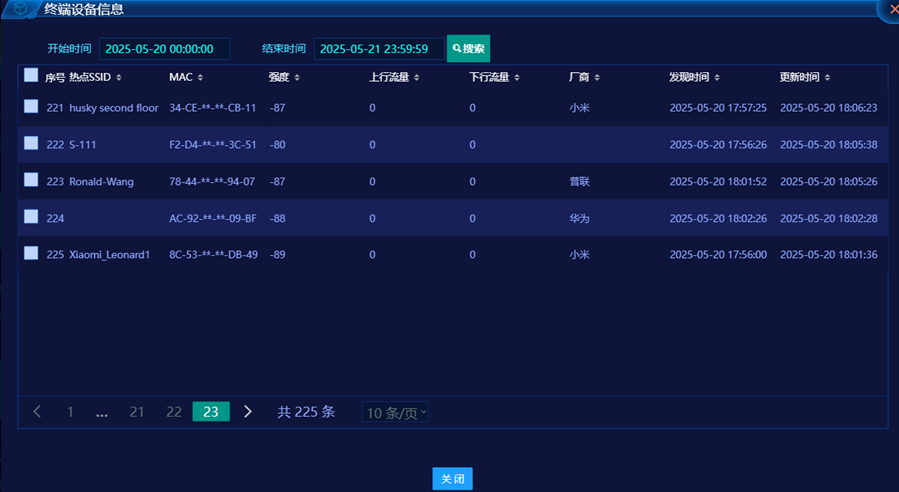Click signal strength -80 value
Screen dimensions: 899x492
277,145
